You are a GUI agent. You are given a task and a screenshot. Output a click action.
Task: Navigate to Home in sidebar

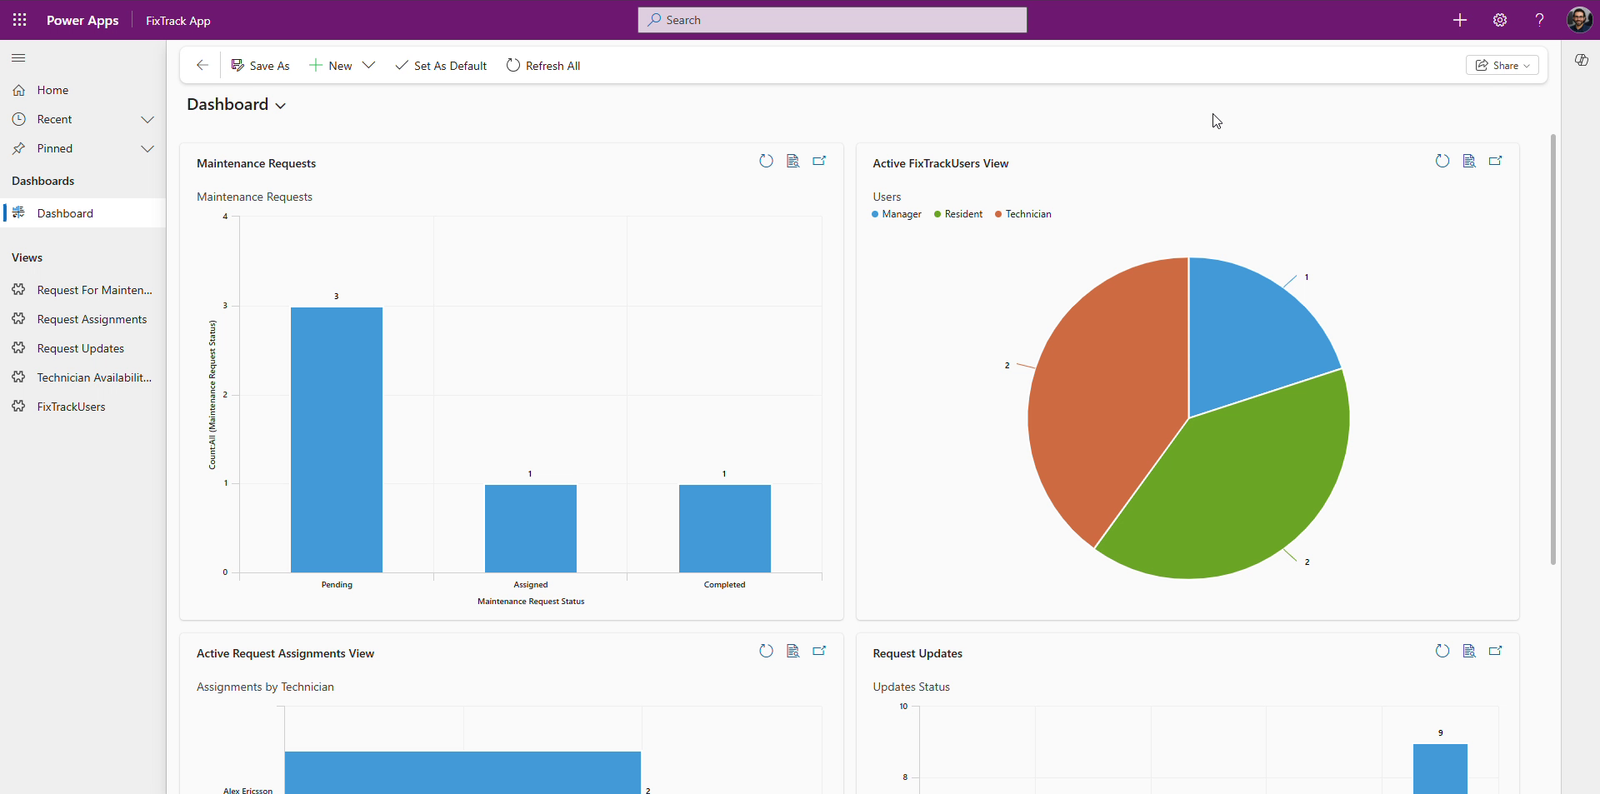tap(52, 90)
